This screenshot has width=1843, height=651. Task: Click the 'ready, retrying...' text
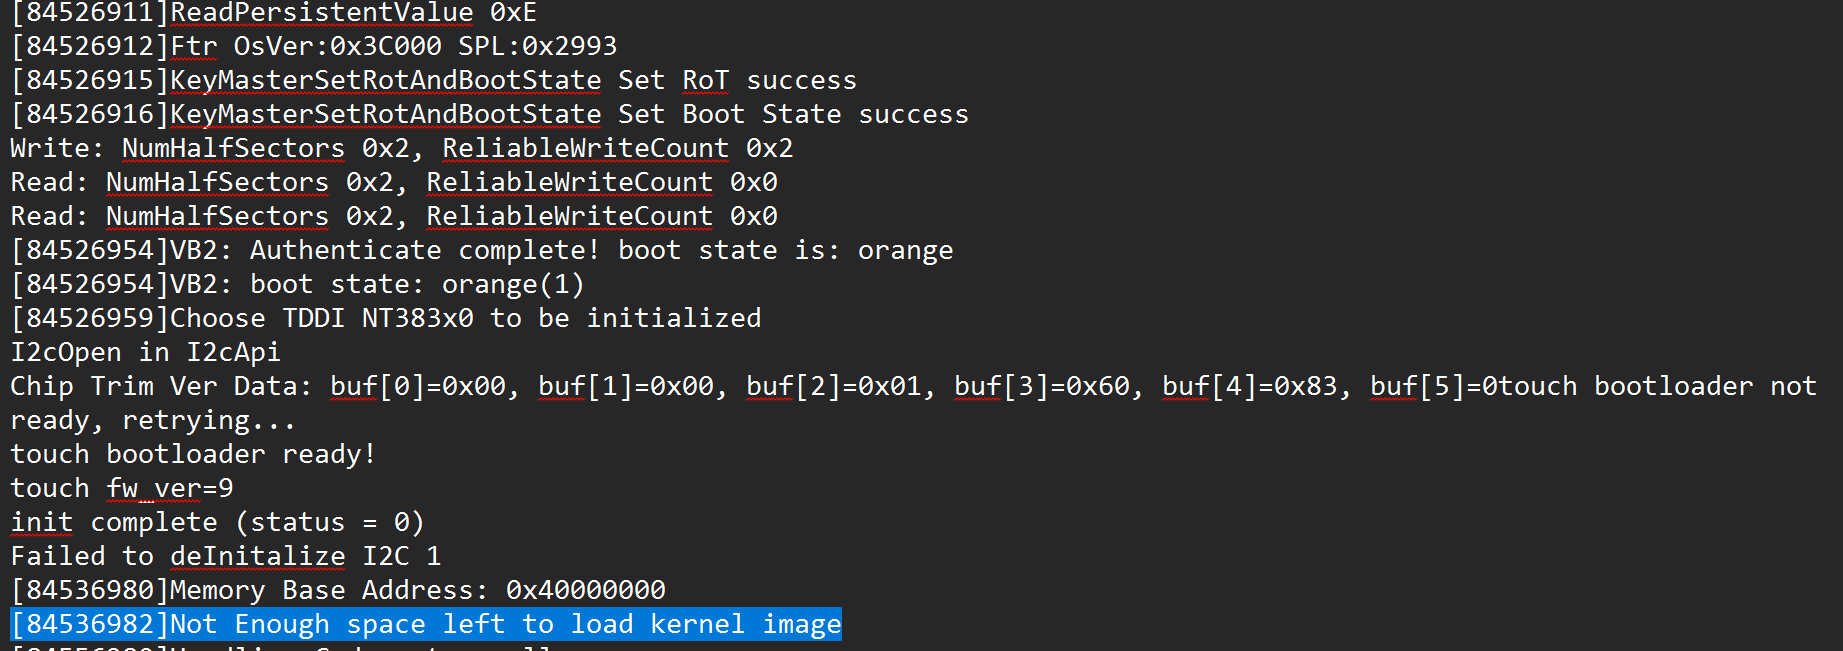[x=153, y=421]
